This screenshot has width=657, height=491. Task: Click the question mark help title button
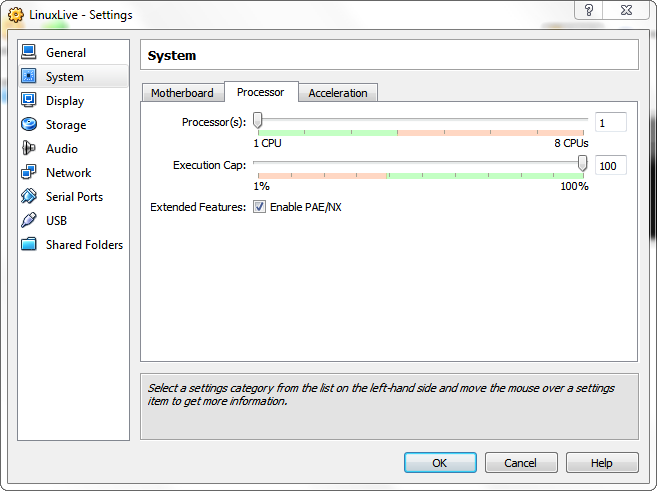(589, 10)
